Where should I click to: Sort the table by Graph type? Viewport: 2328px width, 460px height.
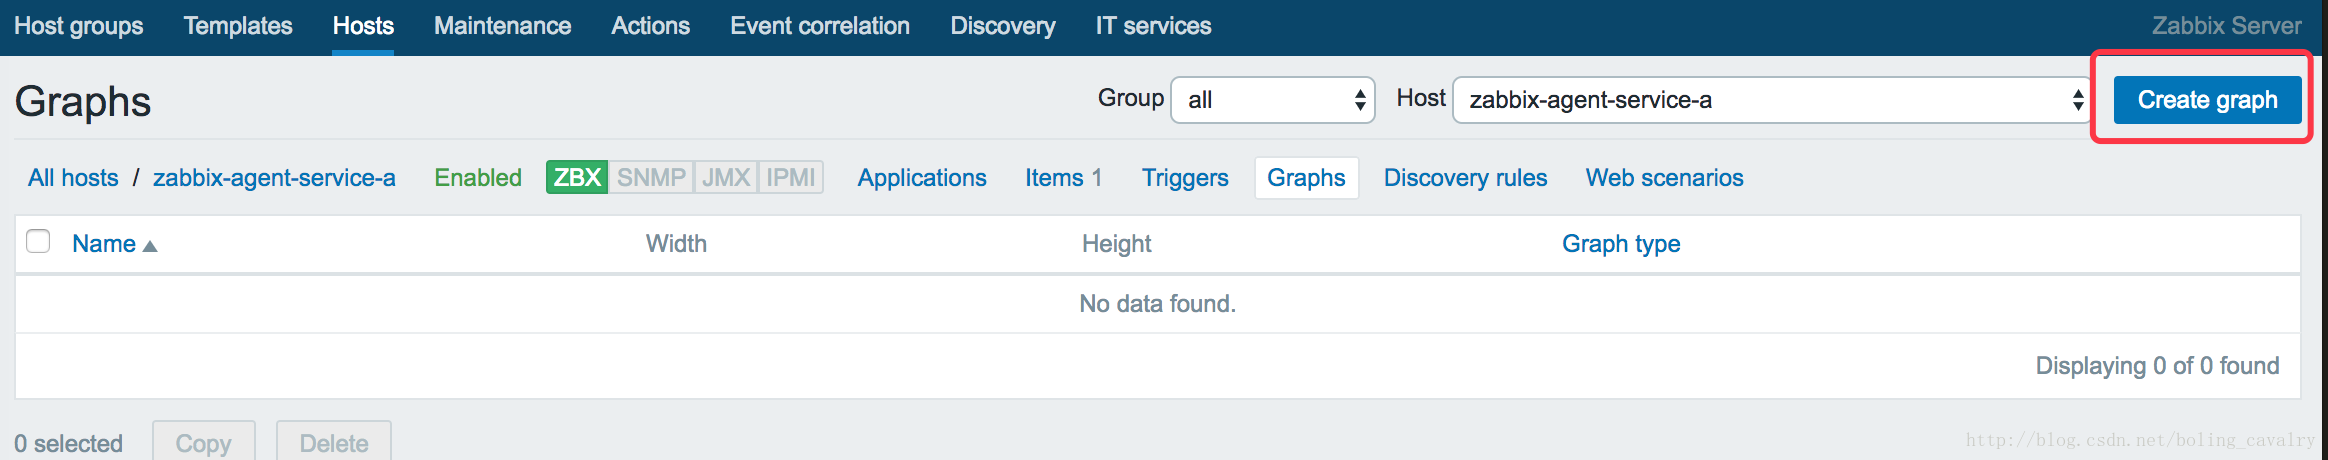coord(1621,244)
